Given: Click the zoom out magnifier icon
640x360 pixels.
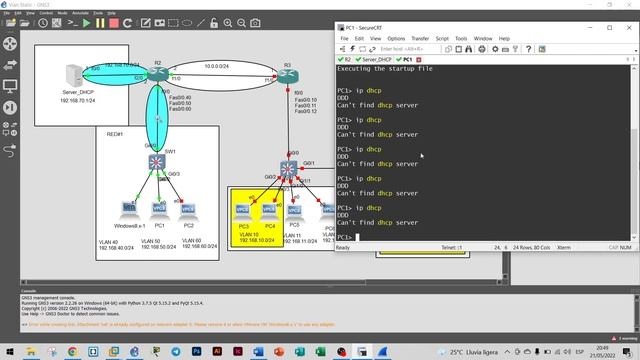Looking at the screenshot, I should 242,23.
